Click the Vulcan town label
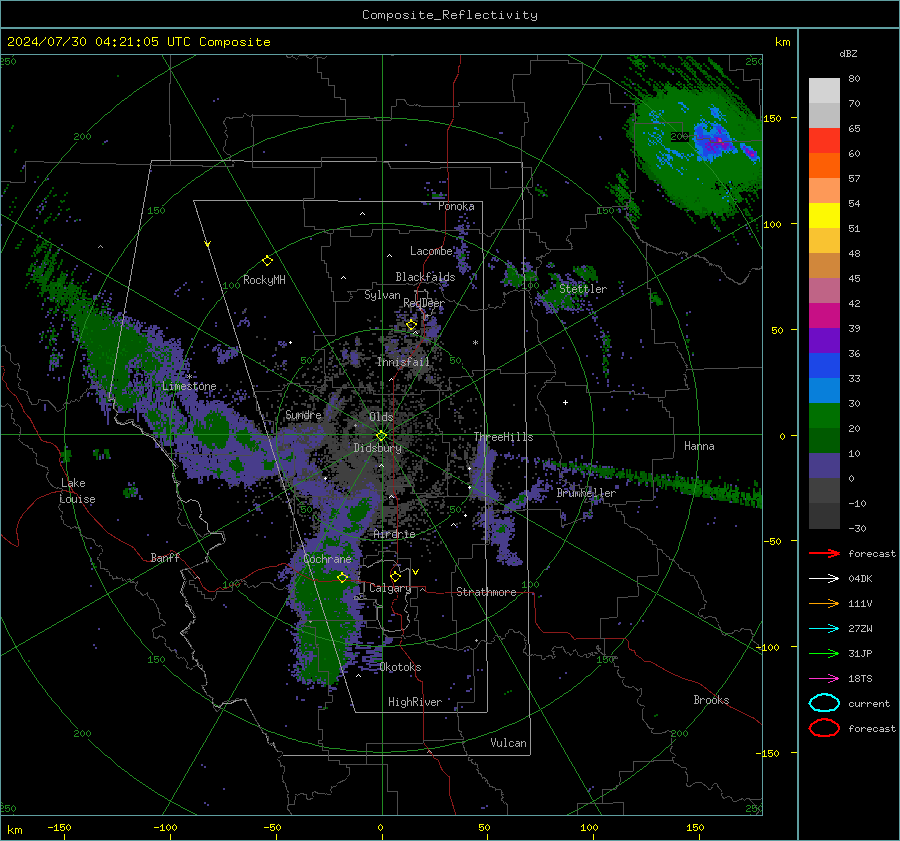Screen dimensions: 900x841 [x=508, y=743]
